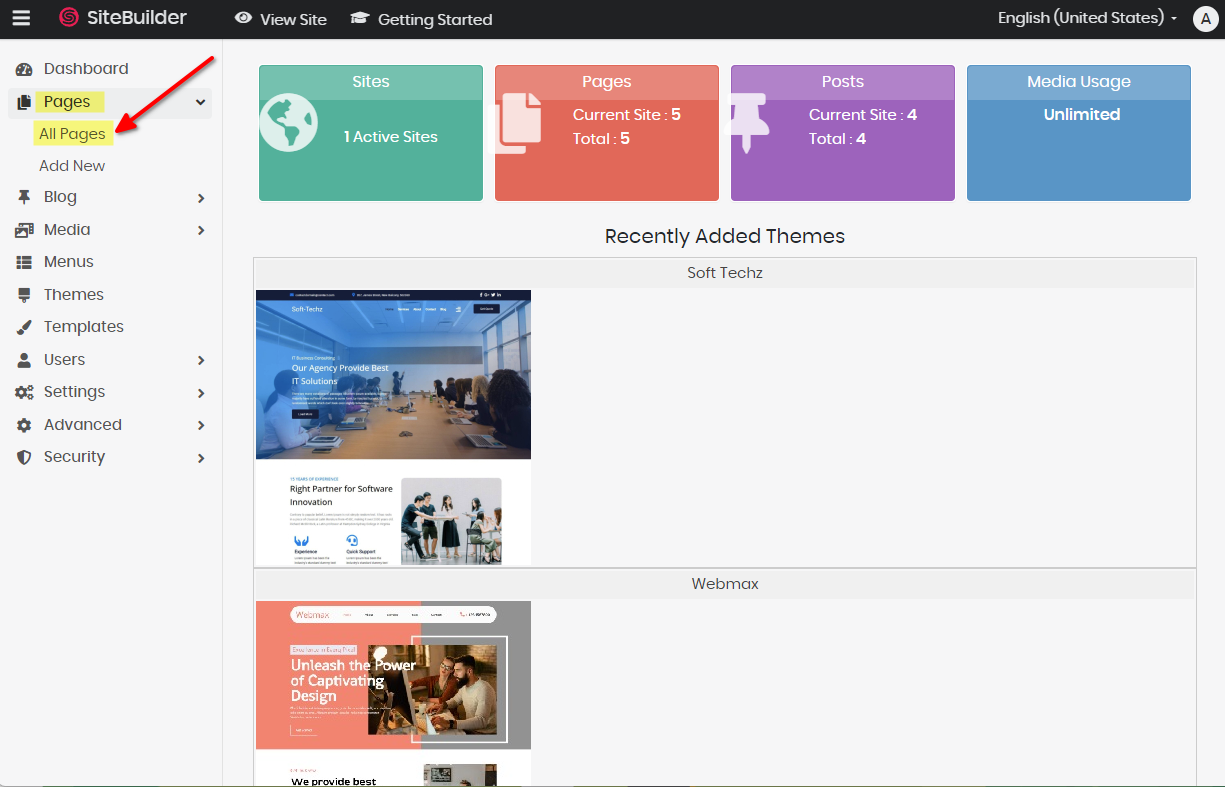Select Add New under Pages

(x=72, y=166)
